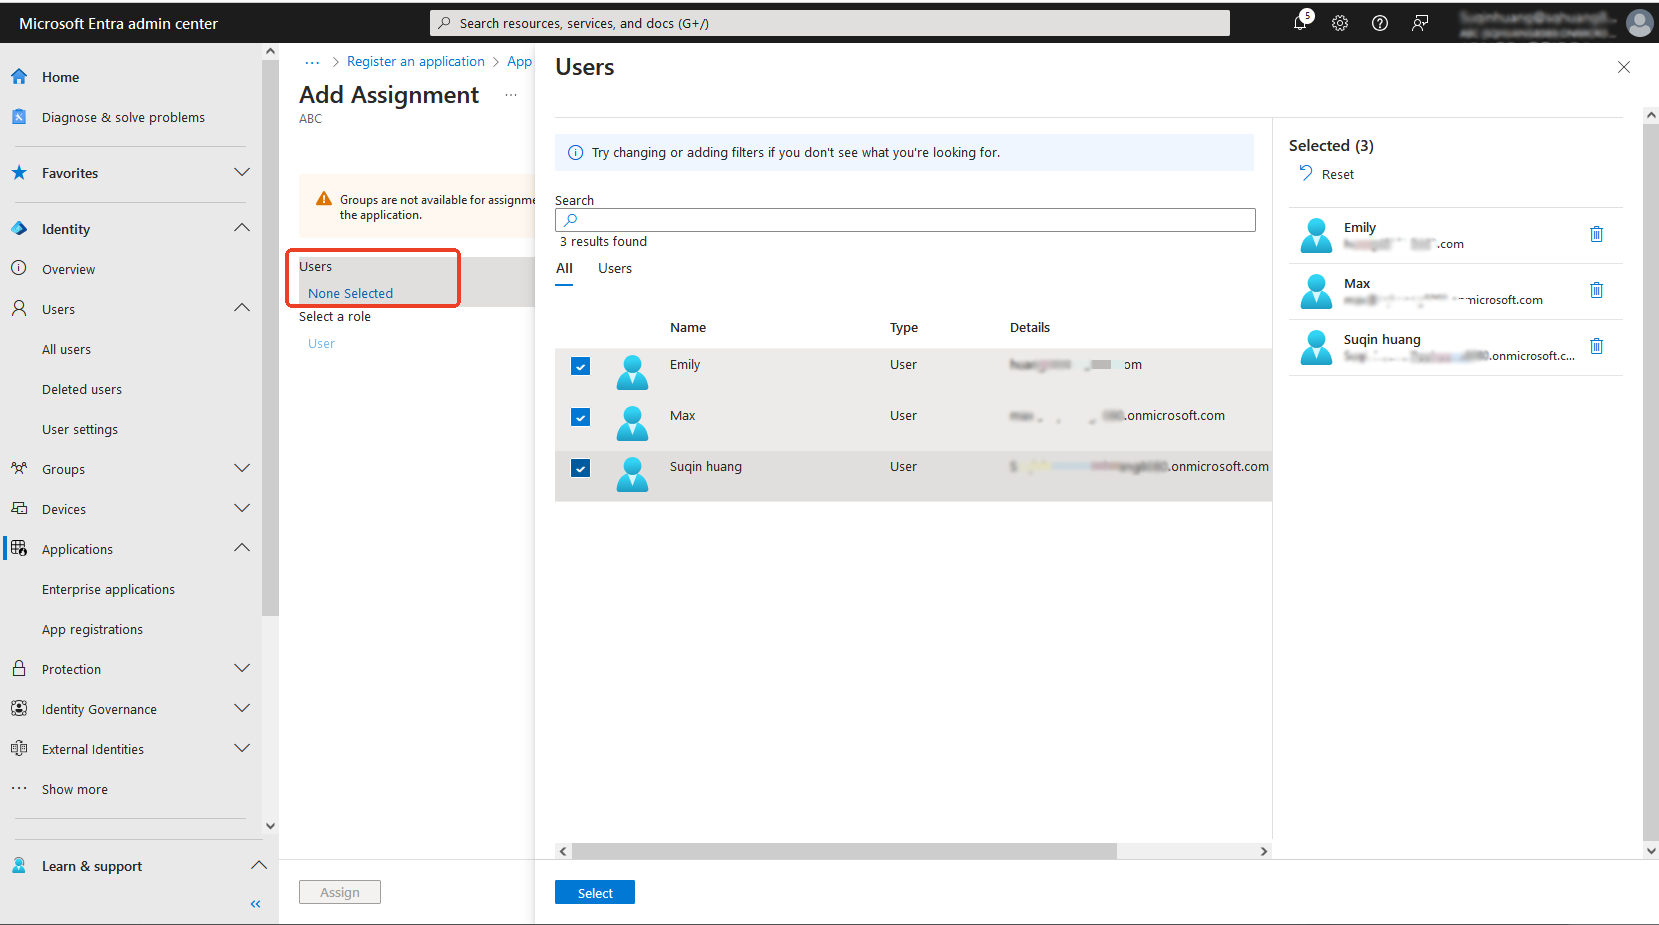1659x925 pixels.
Task: Expand External Identities section
Action: coord(242,748)
